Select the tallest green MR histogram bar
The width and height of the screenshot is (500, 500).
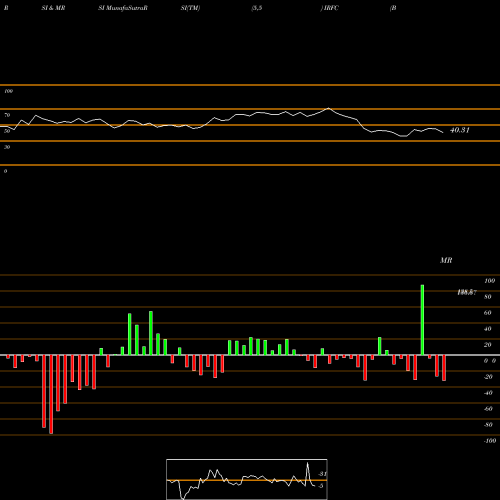422,320
